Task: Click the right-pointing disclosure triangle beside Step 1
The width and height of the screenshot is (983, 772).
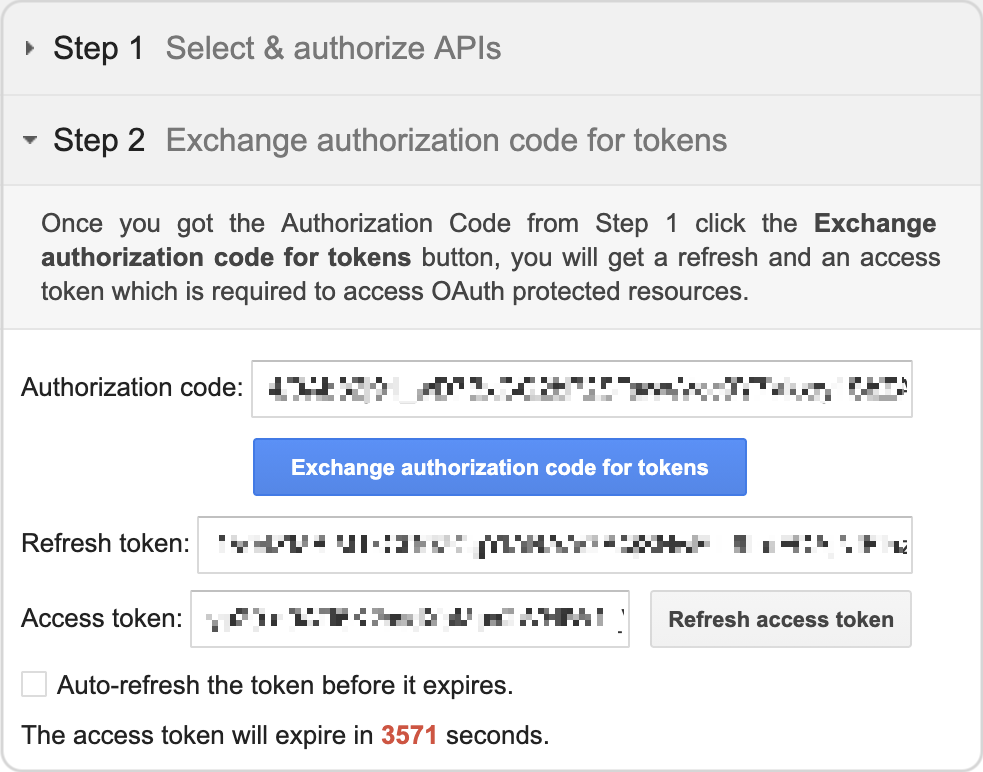Action: (x=29, y=47)
